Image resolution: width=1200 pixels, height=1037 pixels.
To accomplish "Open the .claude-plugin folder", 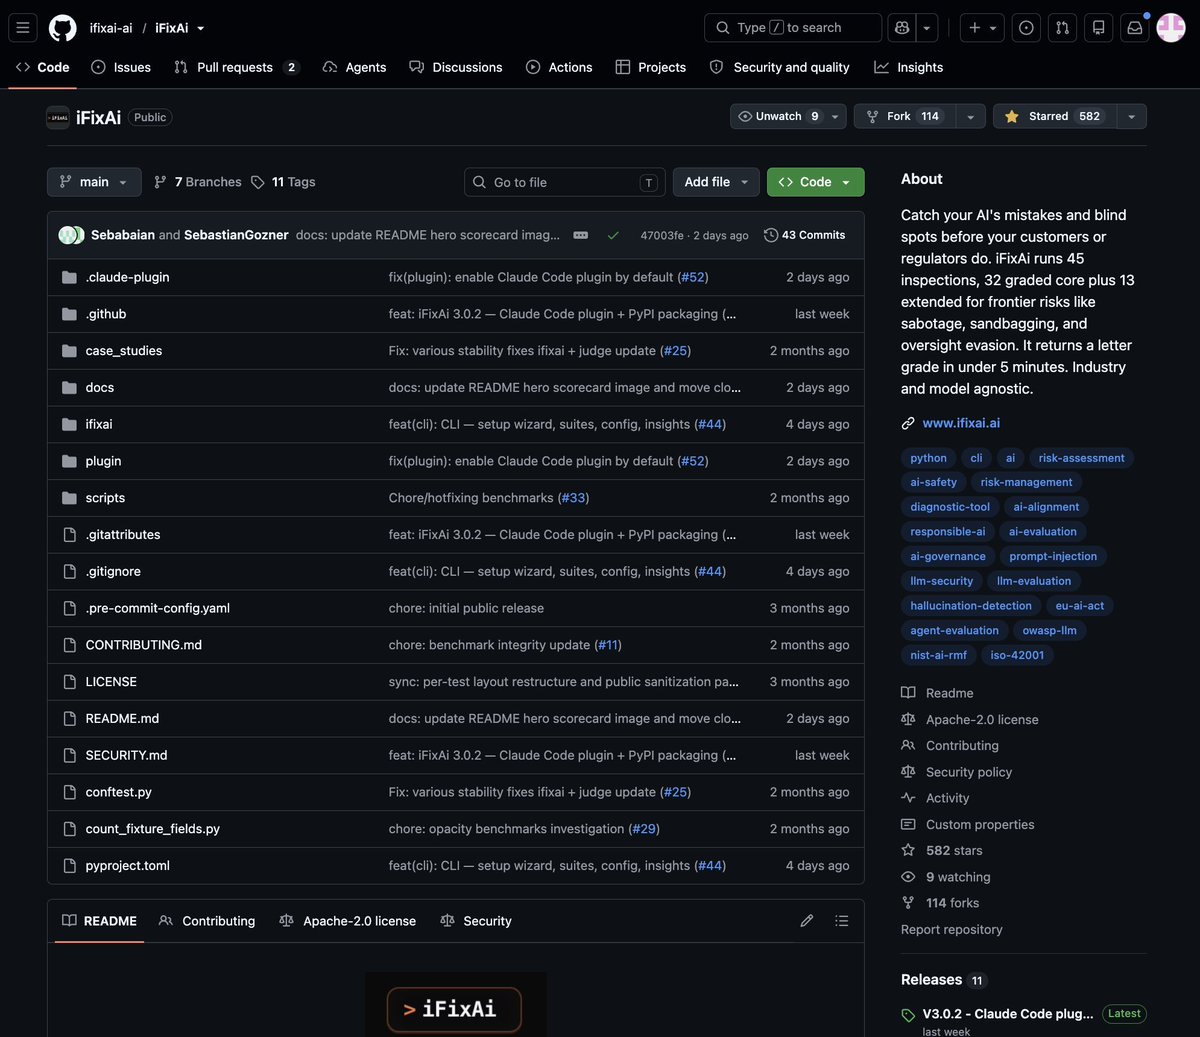I will coord(127,277).
